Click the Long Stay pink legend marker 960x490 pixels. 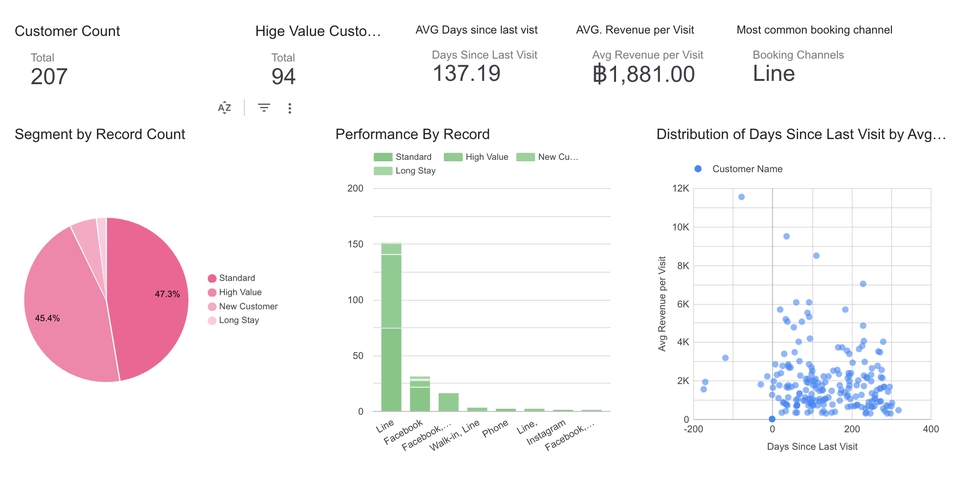click(x=212, y=320)
